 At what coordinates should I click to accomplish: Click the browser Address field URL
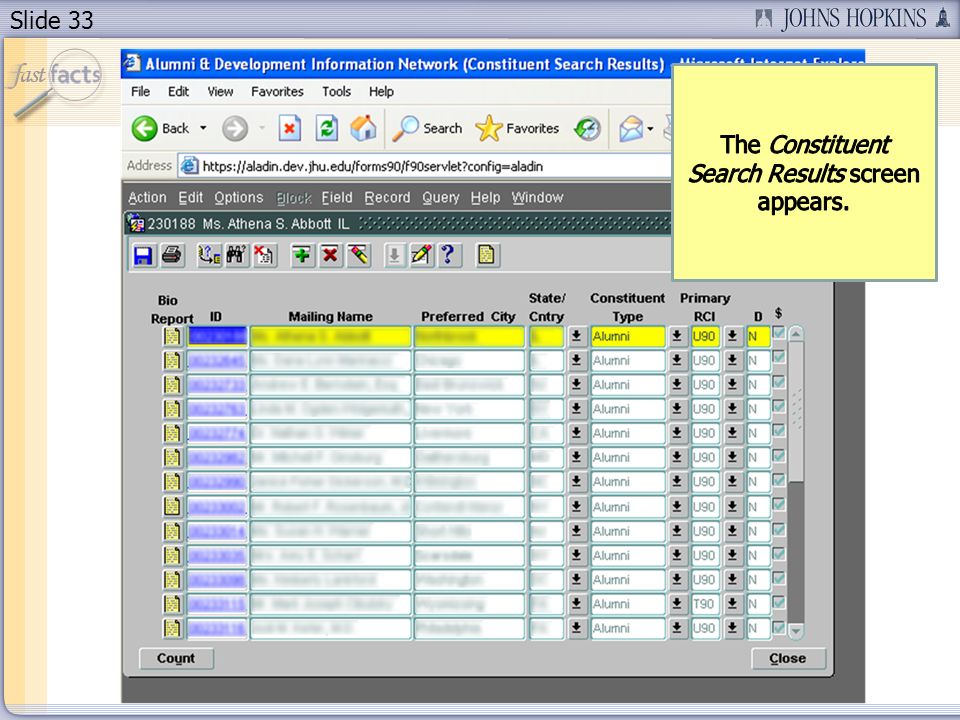[x=372, y=167]
